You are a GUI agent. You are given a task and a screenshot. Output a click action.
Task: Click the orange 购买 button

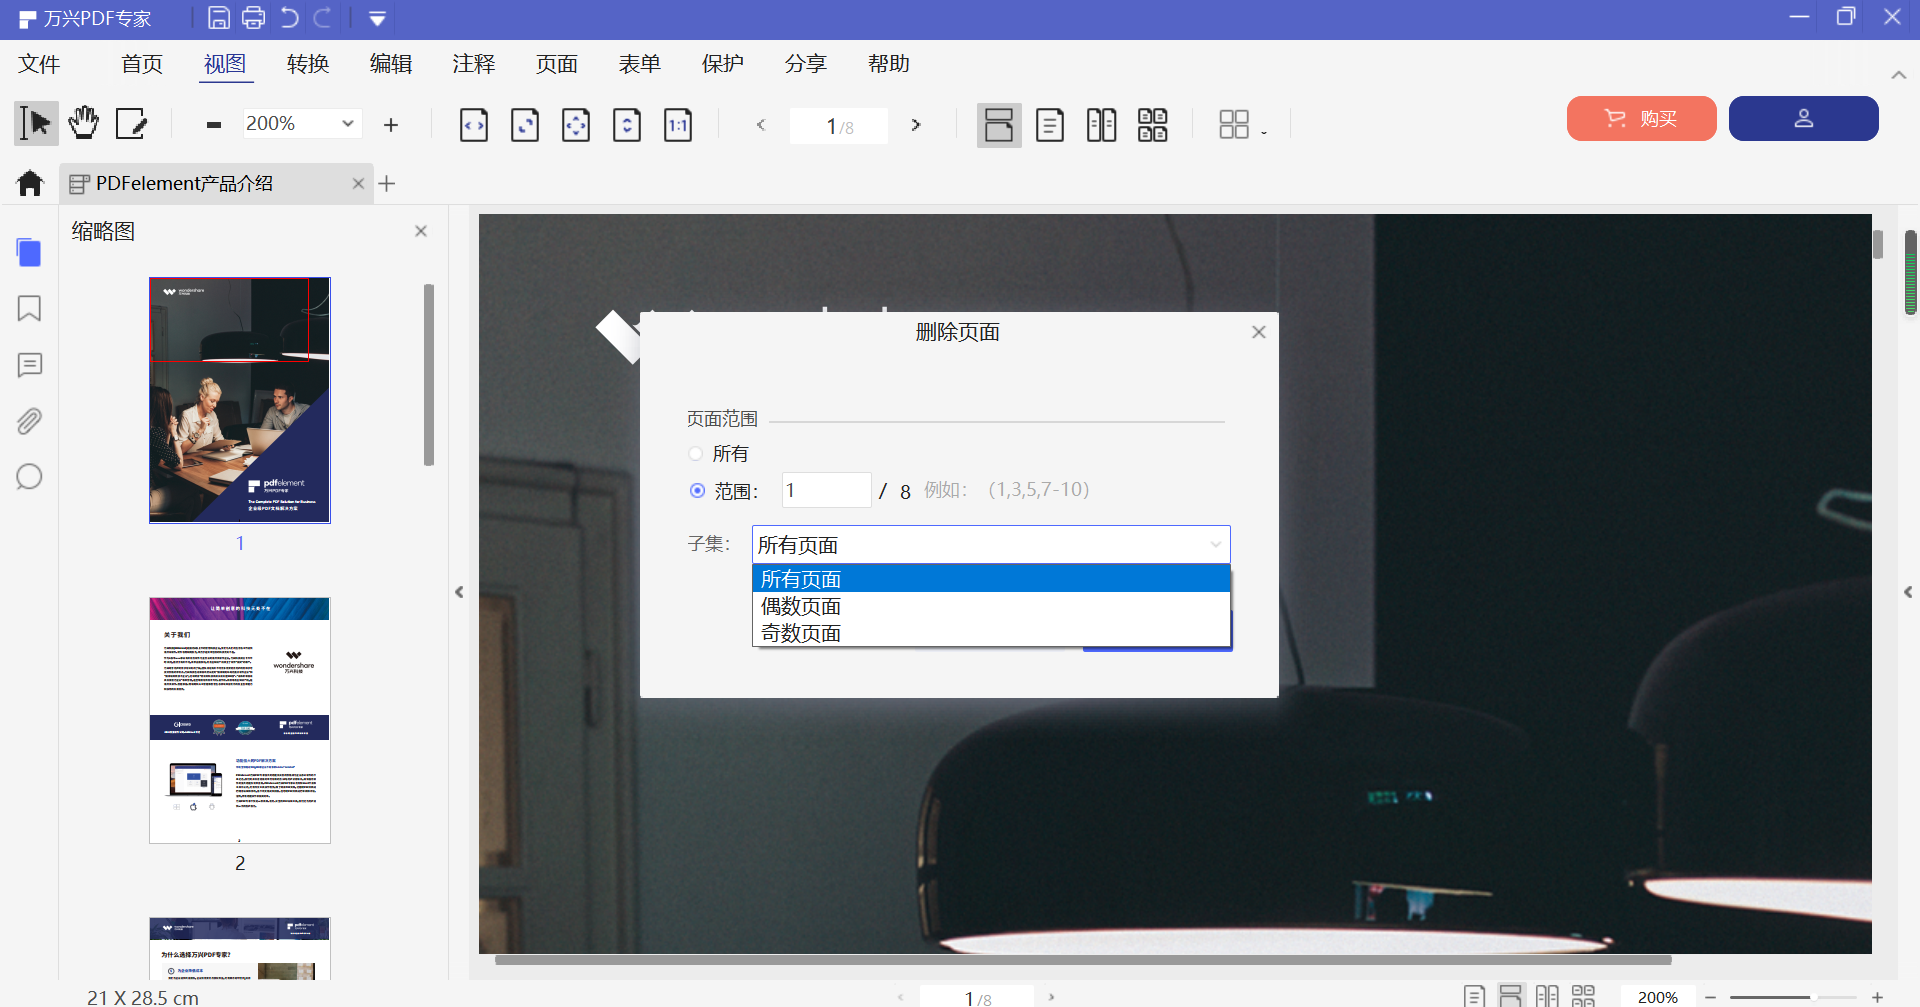(1641, 118)
